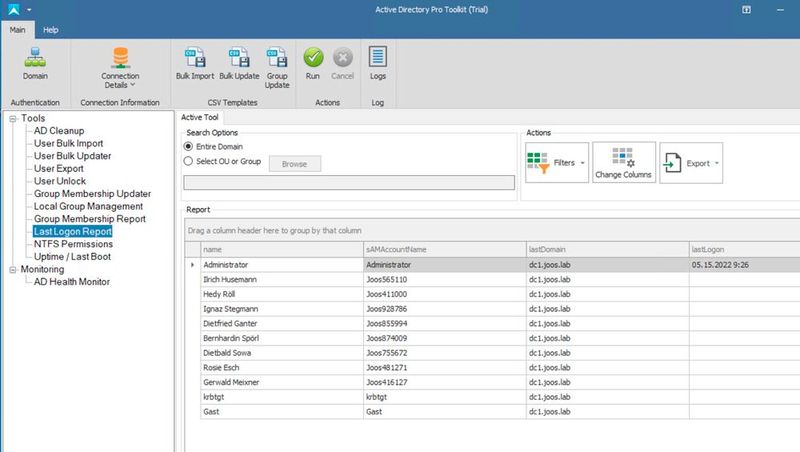Select the Dietfried Ganter row
800x452 pixels.
tap(492, 323)
